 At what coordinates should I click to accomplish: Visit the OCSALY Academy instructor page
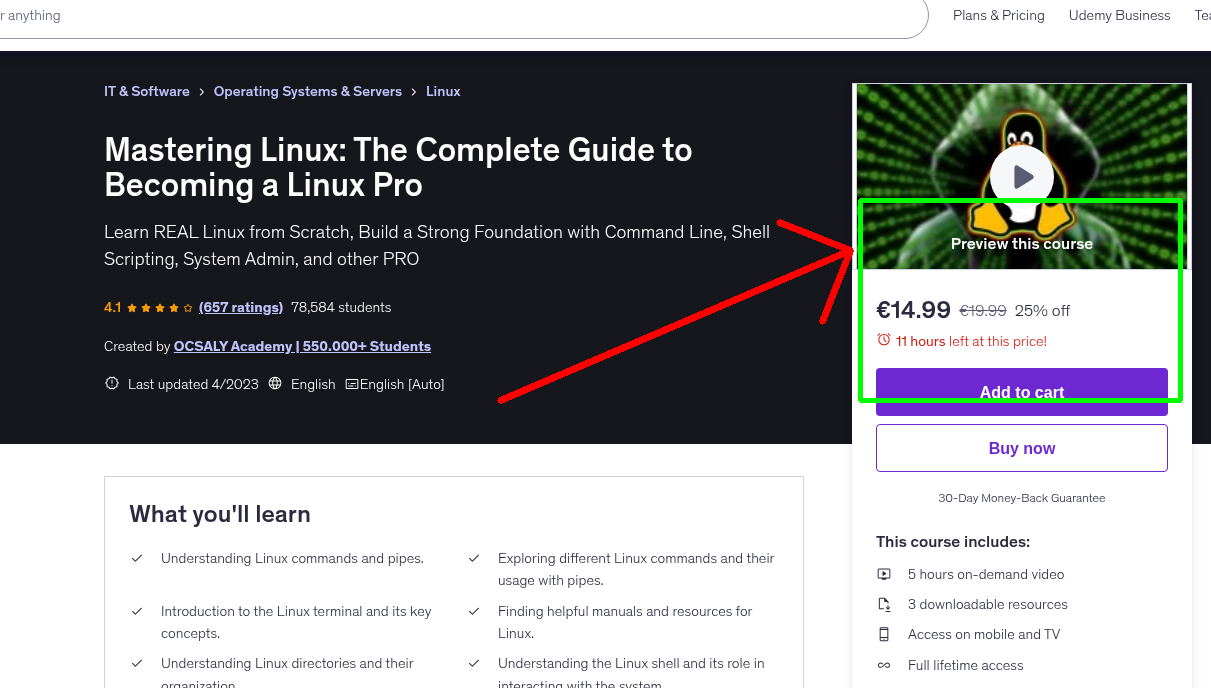tap(302, 346)
